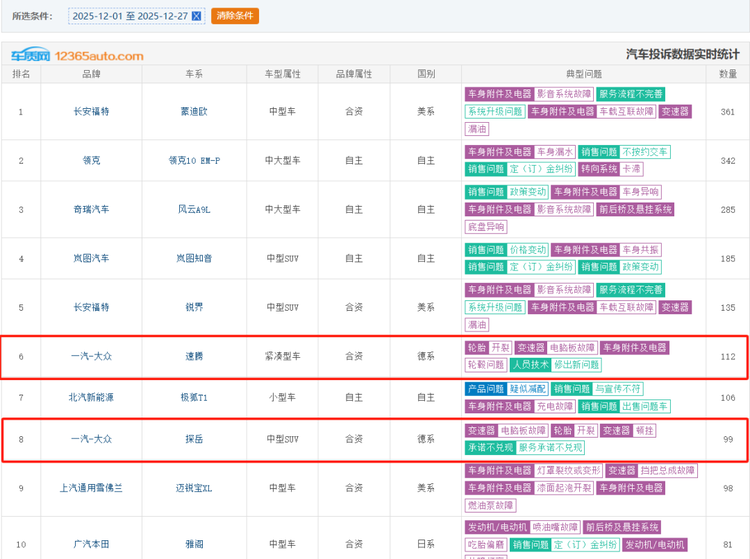Open the 风云A9L car series
Image resolution: width=750 pixels, height=559 pixels.
click(194, 209)
